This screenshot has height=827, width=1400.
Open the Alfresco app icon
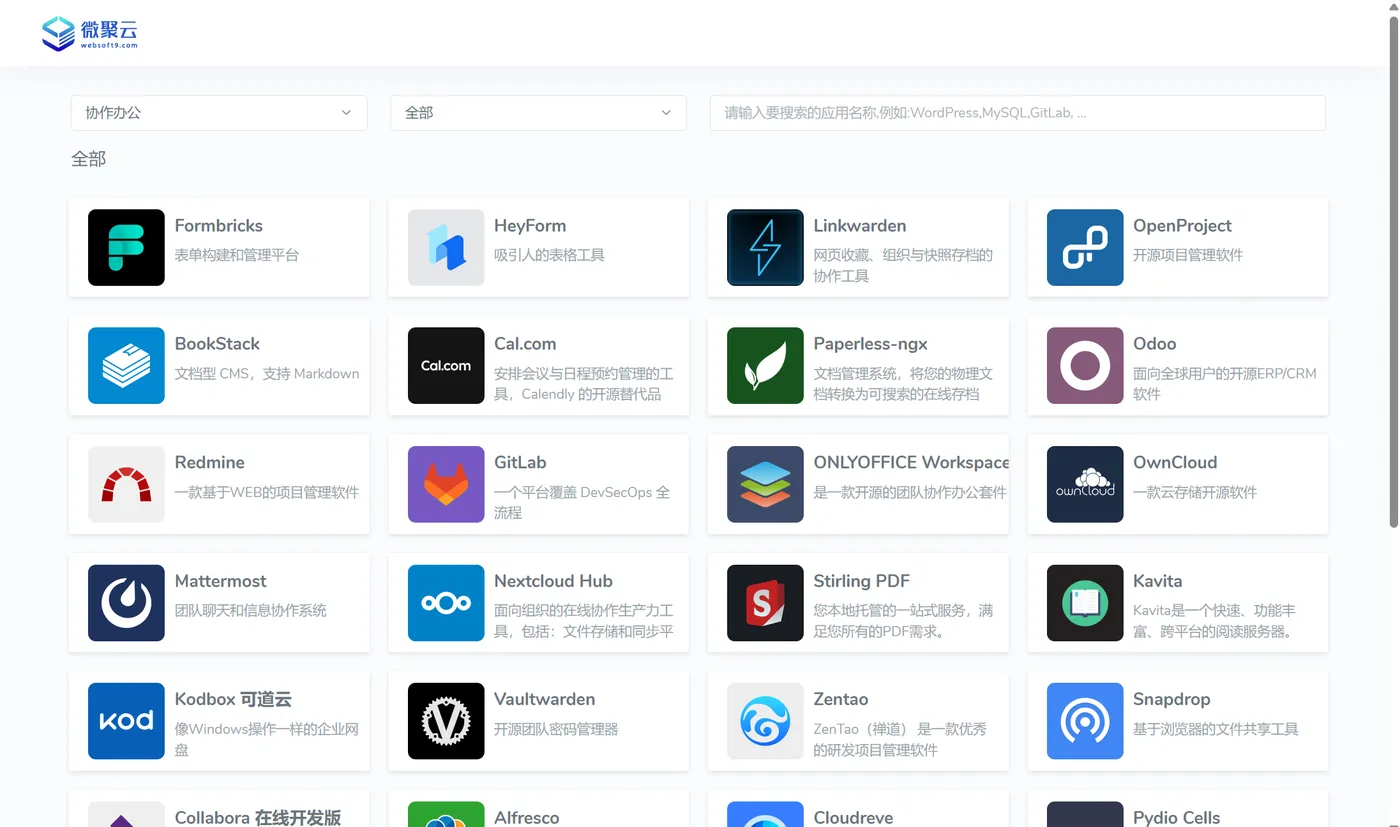[446, 815]
